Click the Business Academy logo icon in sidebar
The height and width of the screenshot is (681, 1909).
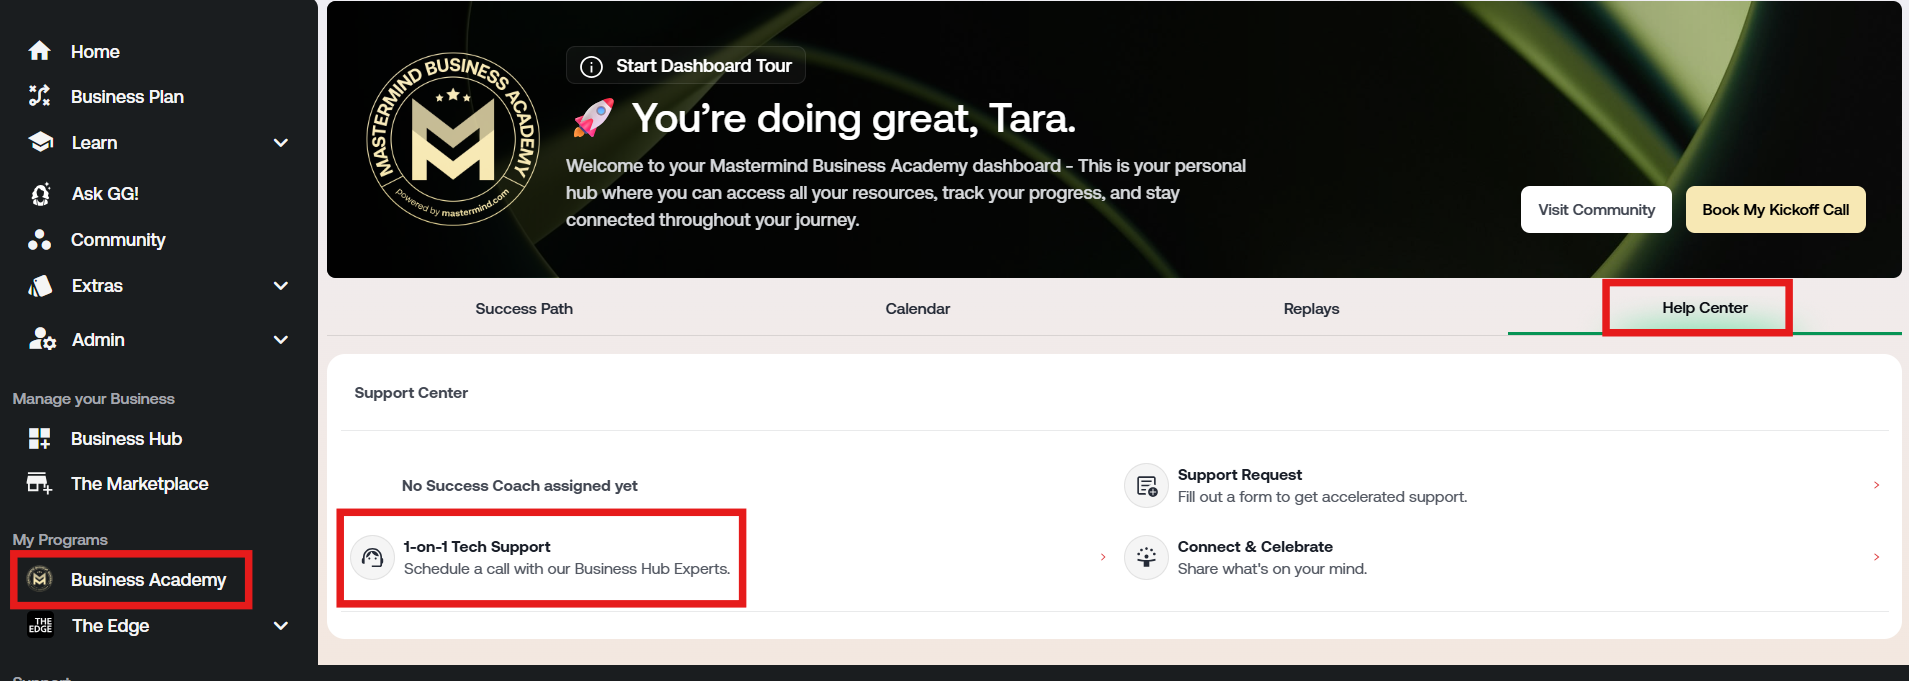(x=40, y=578)
